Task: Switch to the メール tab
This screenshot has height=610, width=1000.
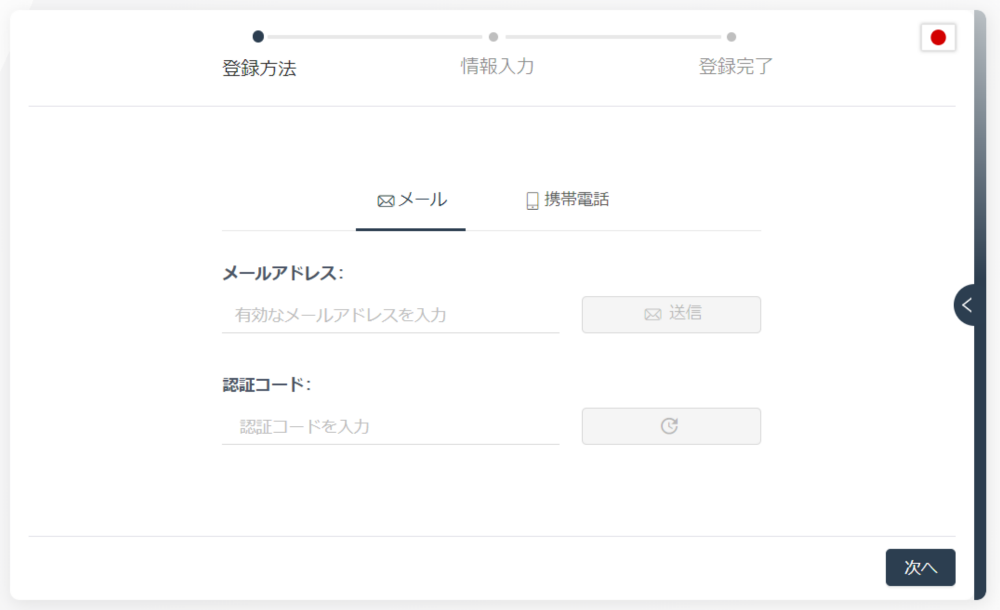Action: pos(411,201)
